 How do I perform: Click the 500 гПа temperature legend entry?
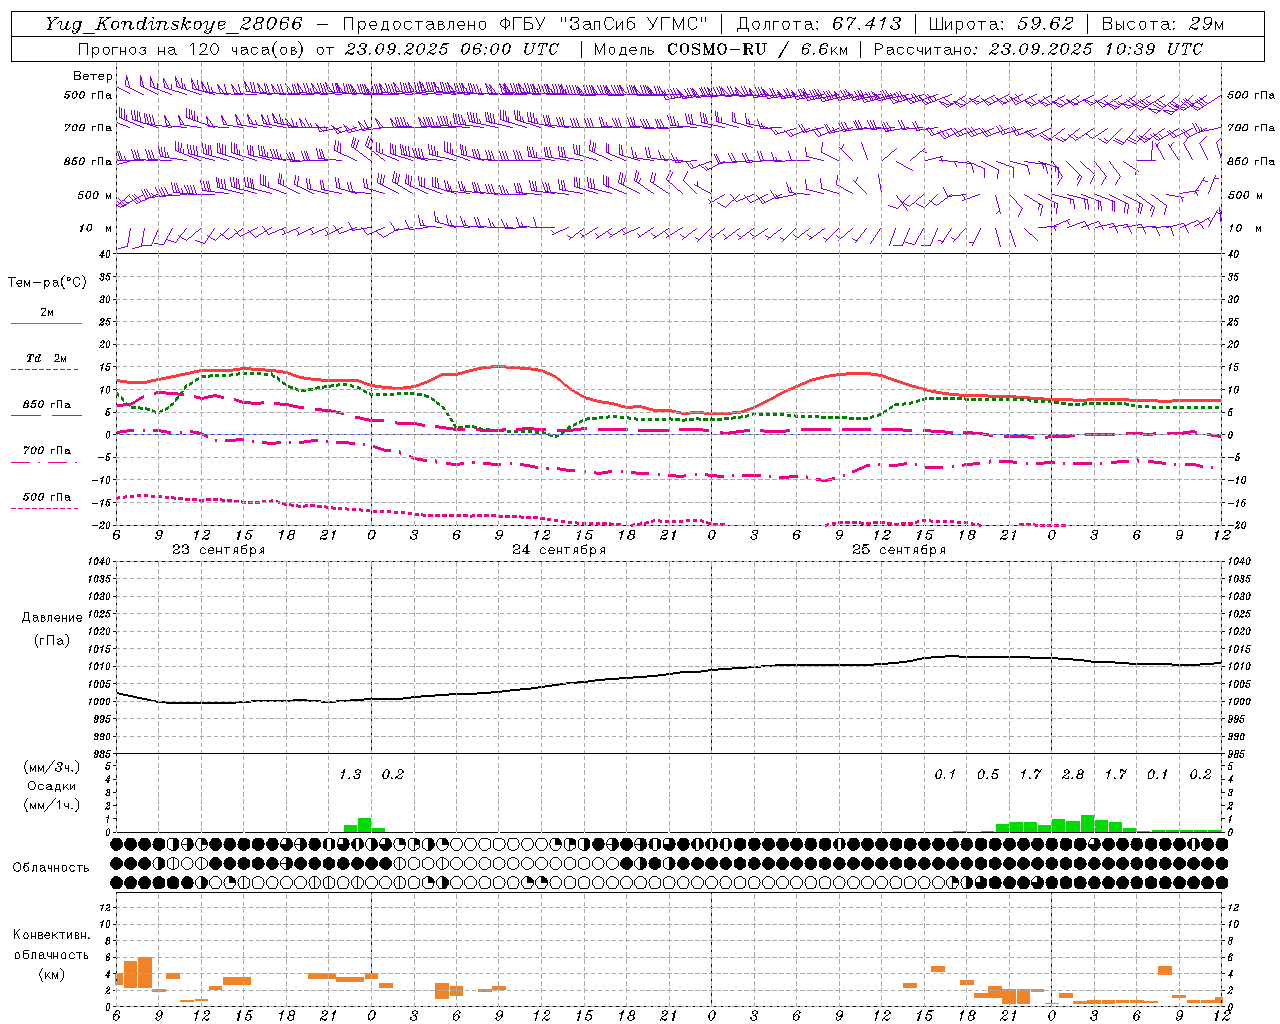47,496
